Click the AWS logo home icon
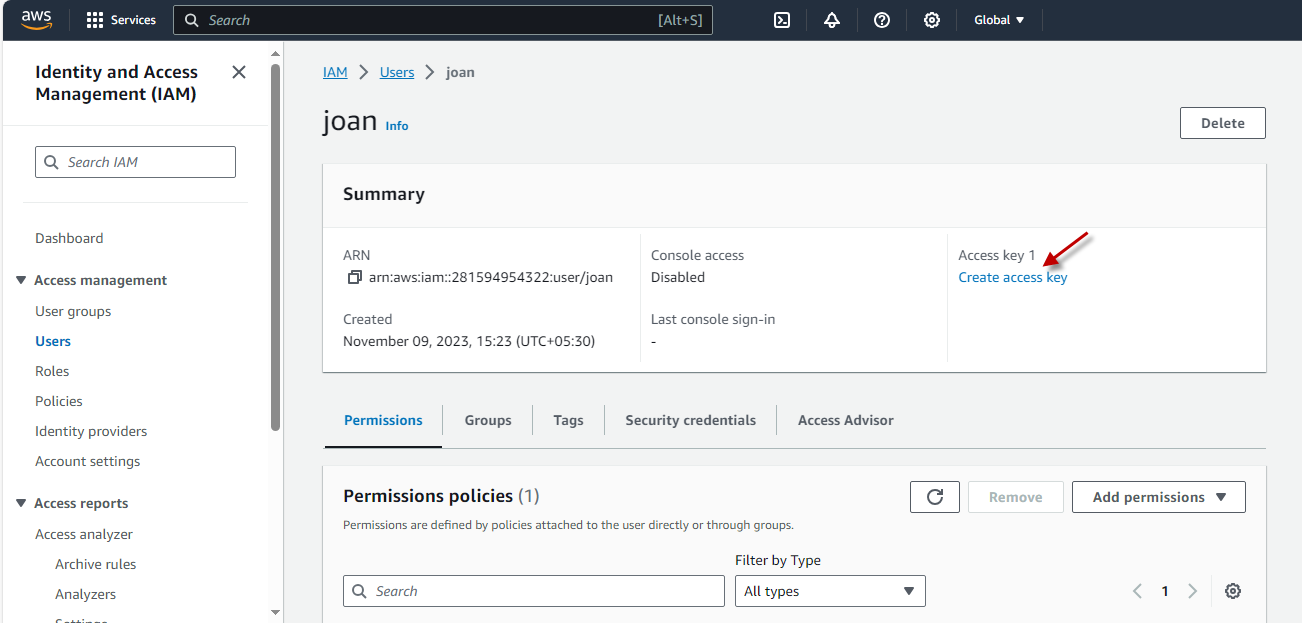1302x623 pixels. click(37, 20)
